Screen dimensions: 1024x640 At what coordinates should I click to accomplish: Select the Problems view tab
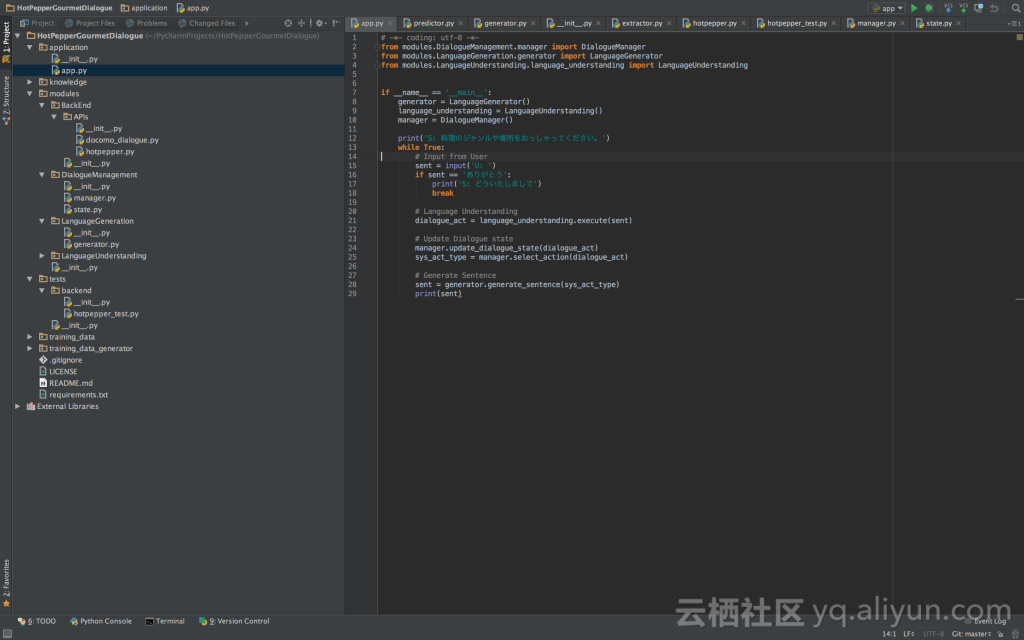tap(146, 23)
